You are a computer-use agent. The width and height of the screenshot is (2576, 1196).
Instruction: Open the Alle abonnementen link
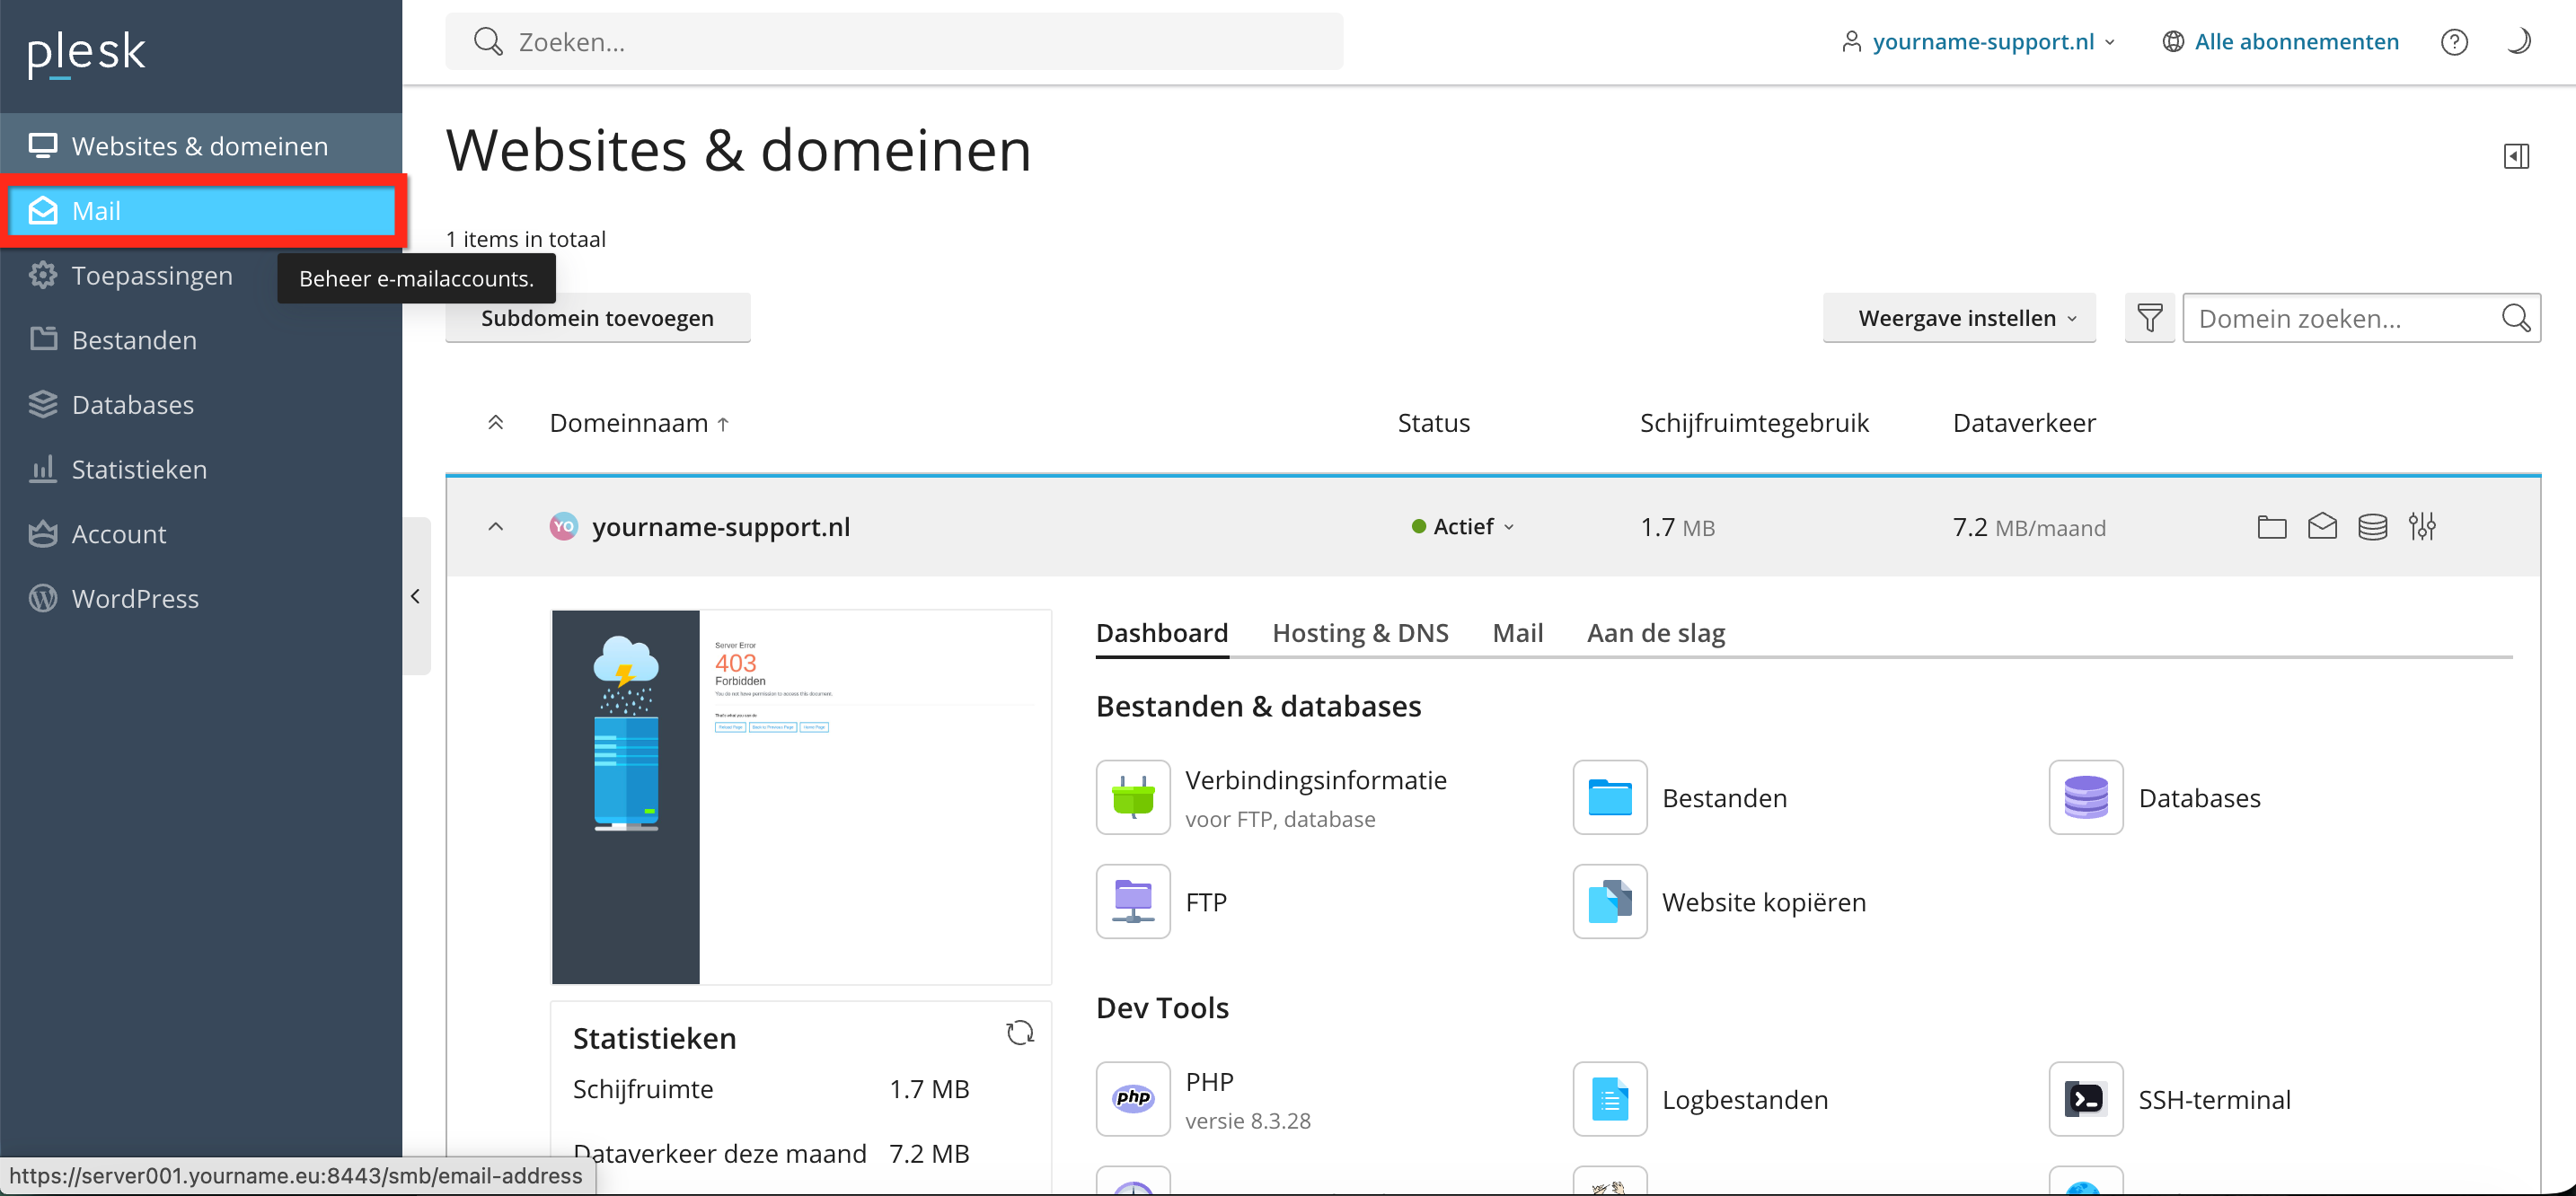coord(2296,42)
